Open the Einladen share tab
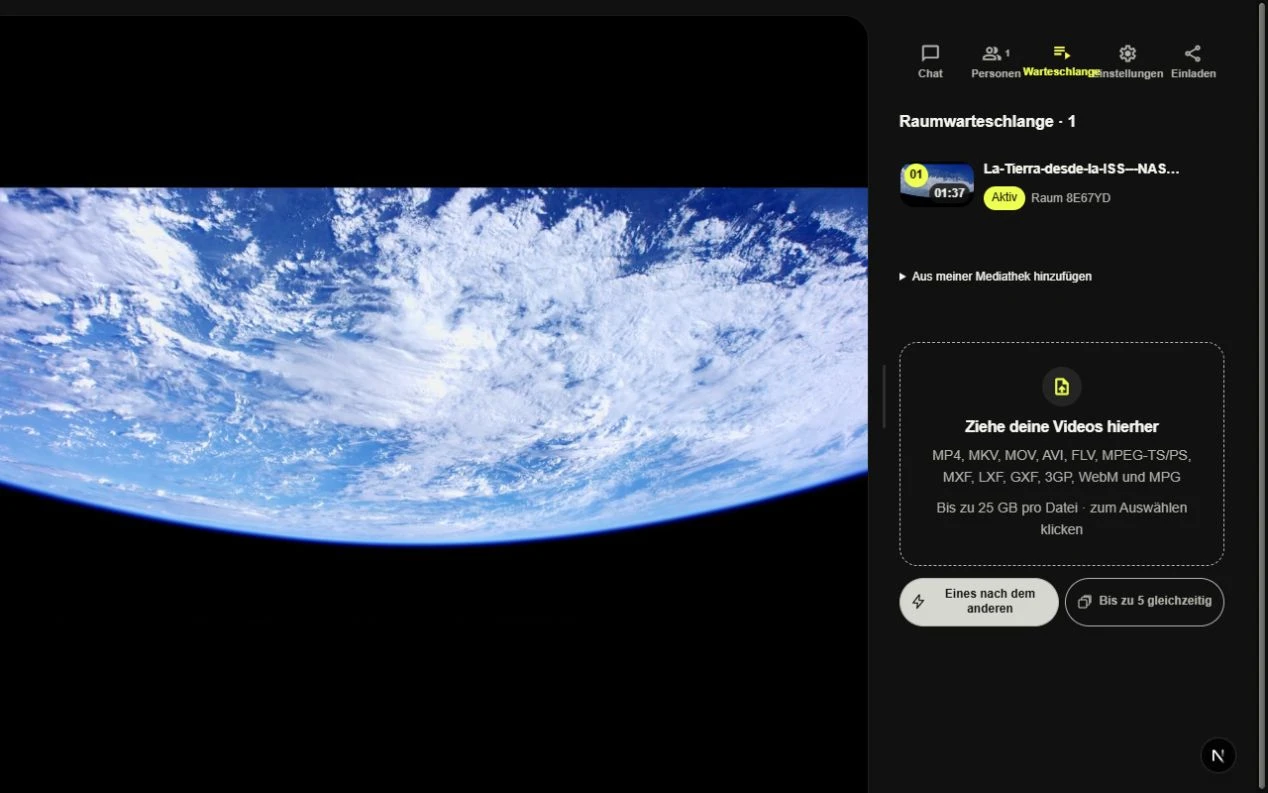 1193,61
